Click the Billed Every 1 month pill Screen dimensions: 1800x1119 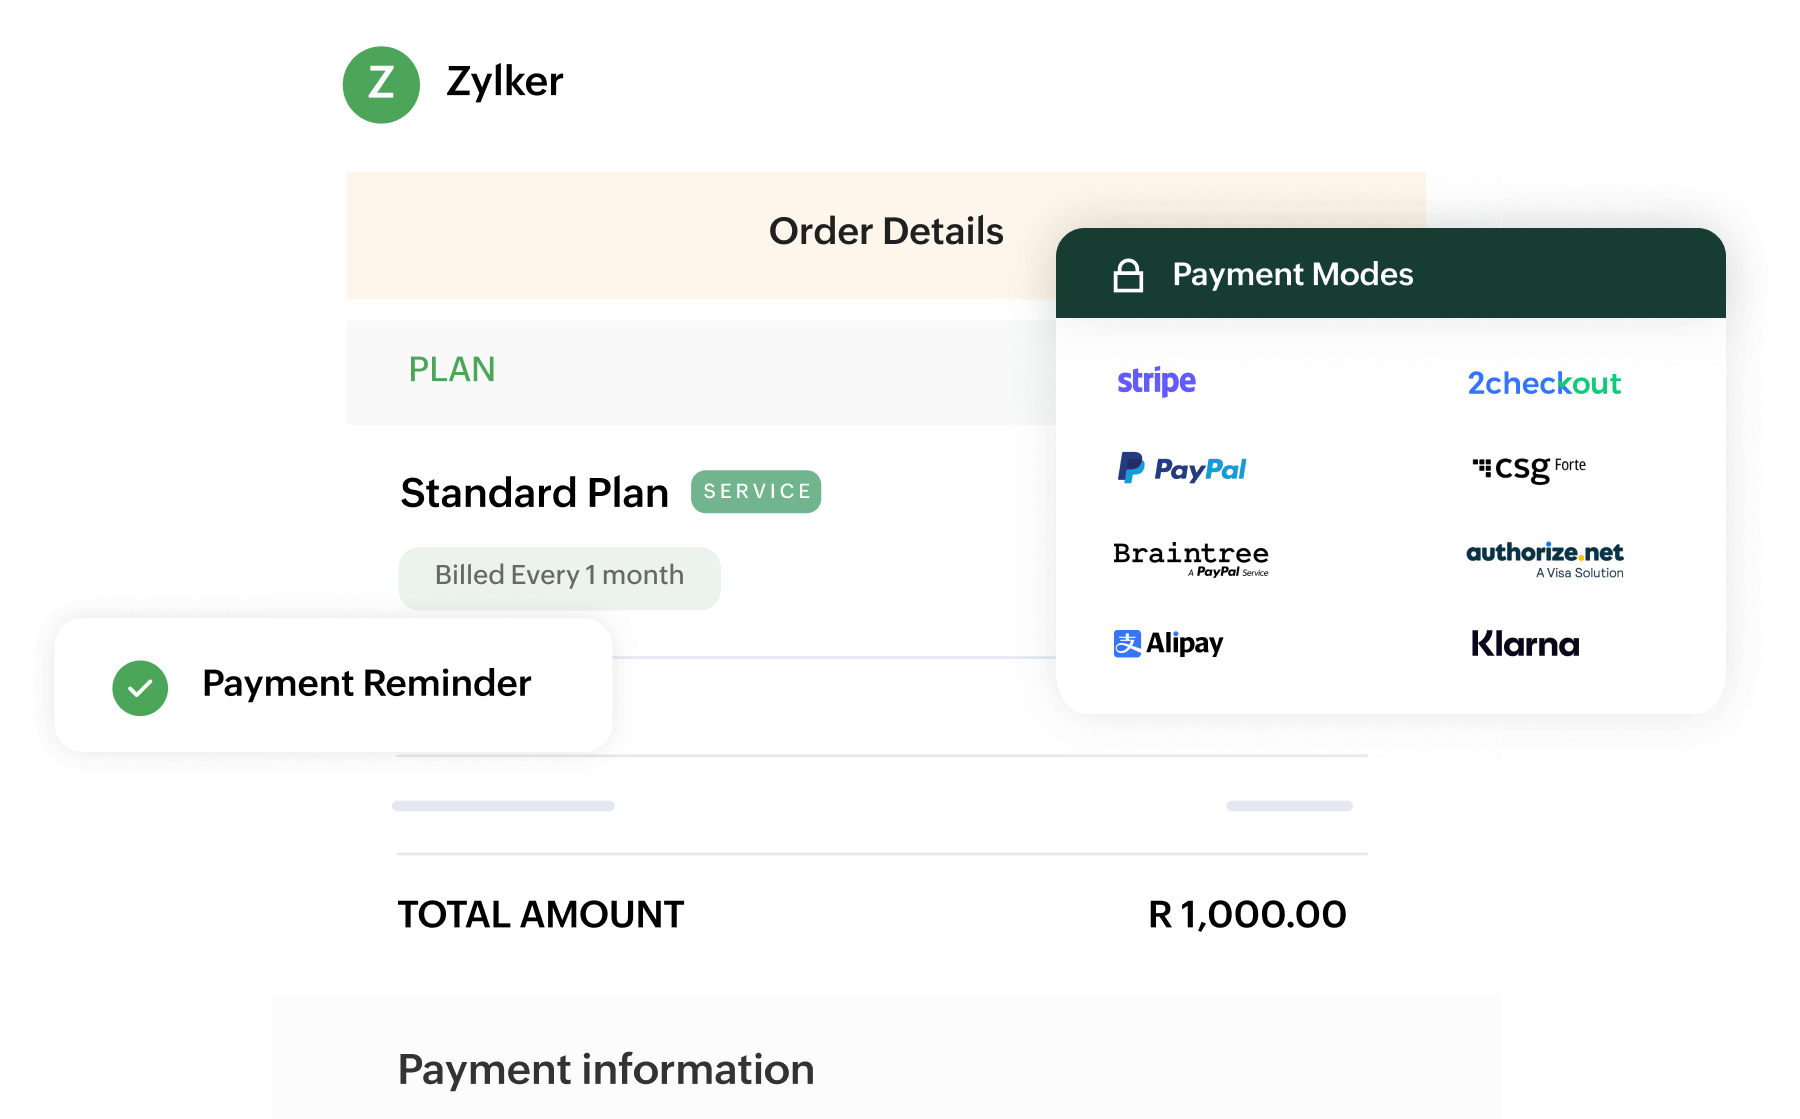pos(559,577)
